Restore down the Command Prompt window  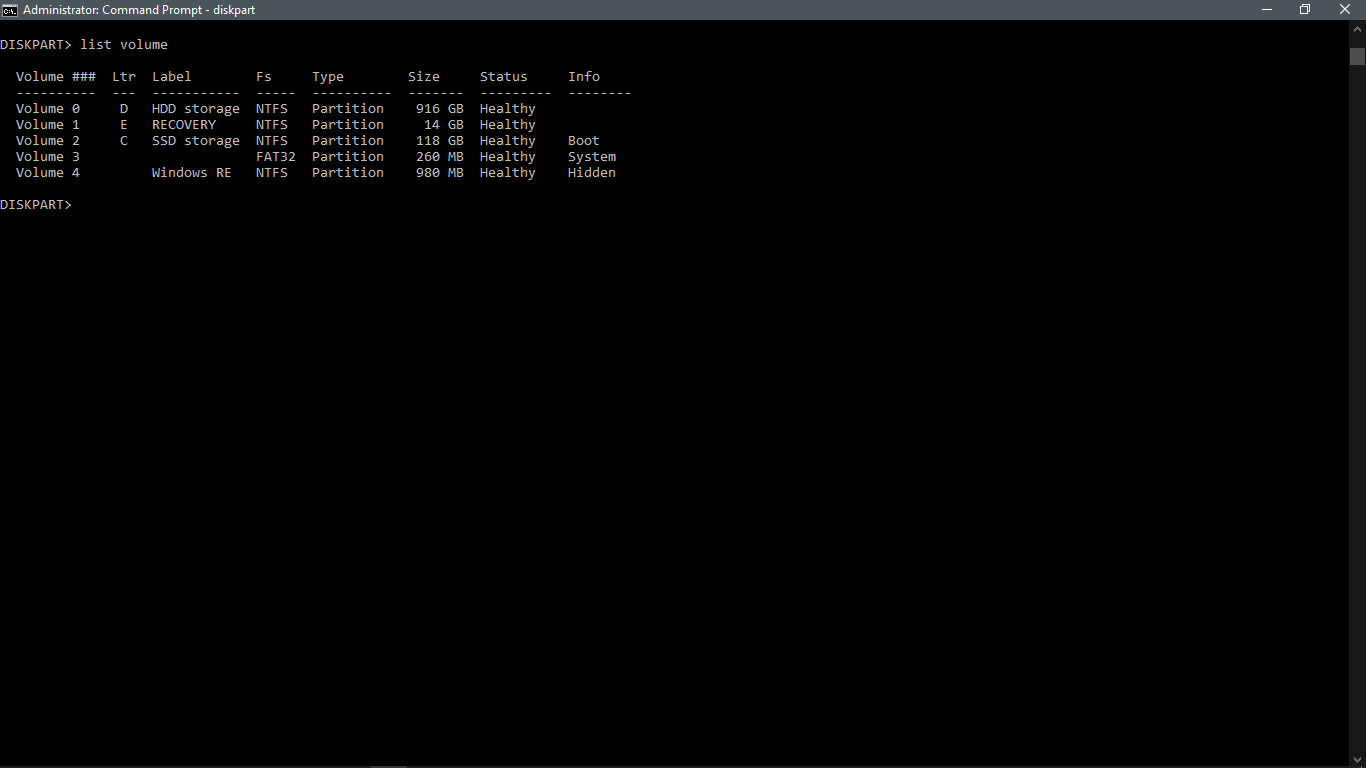click(1305, 9)
